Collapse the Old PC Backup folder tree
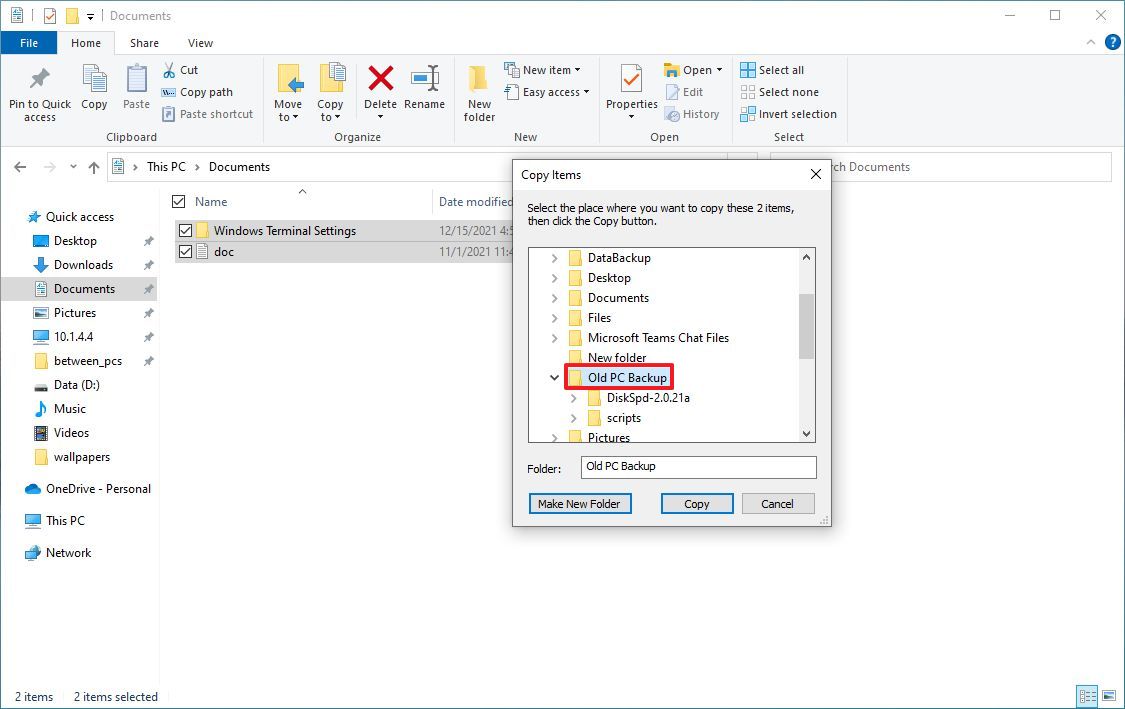Image resolution: width=1125 pixels, height=709 pixels. click(554, 378)
